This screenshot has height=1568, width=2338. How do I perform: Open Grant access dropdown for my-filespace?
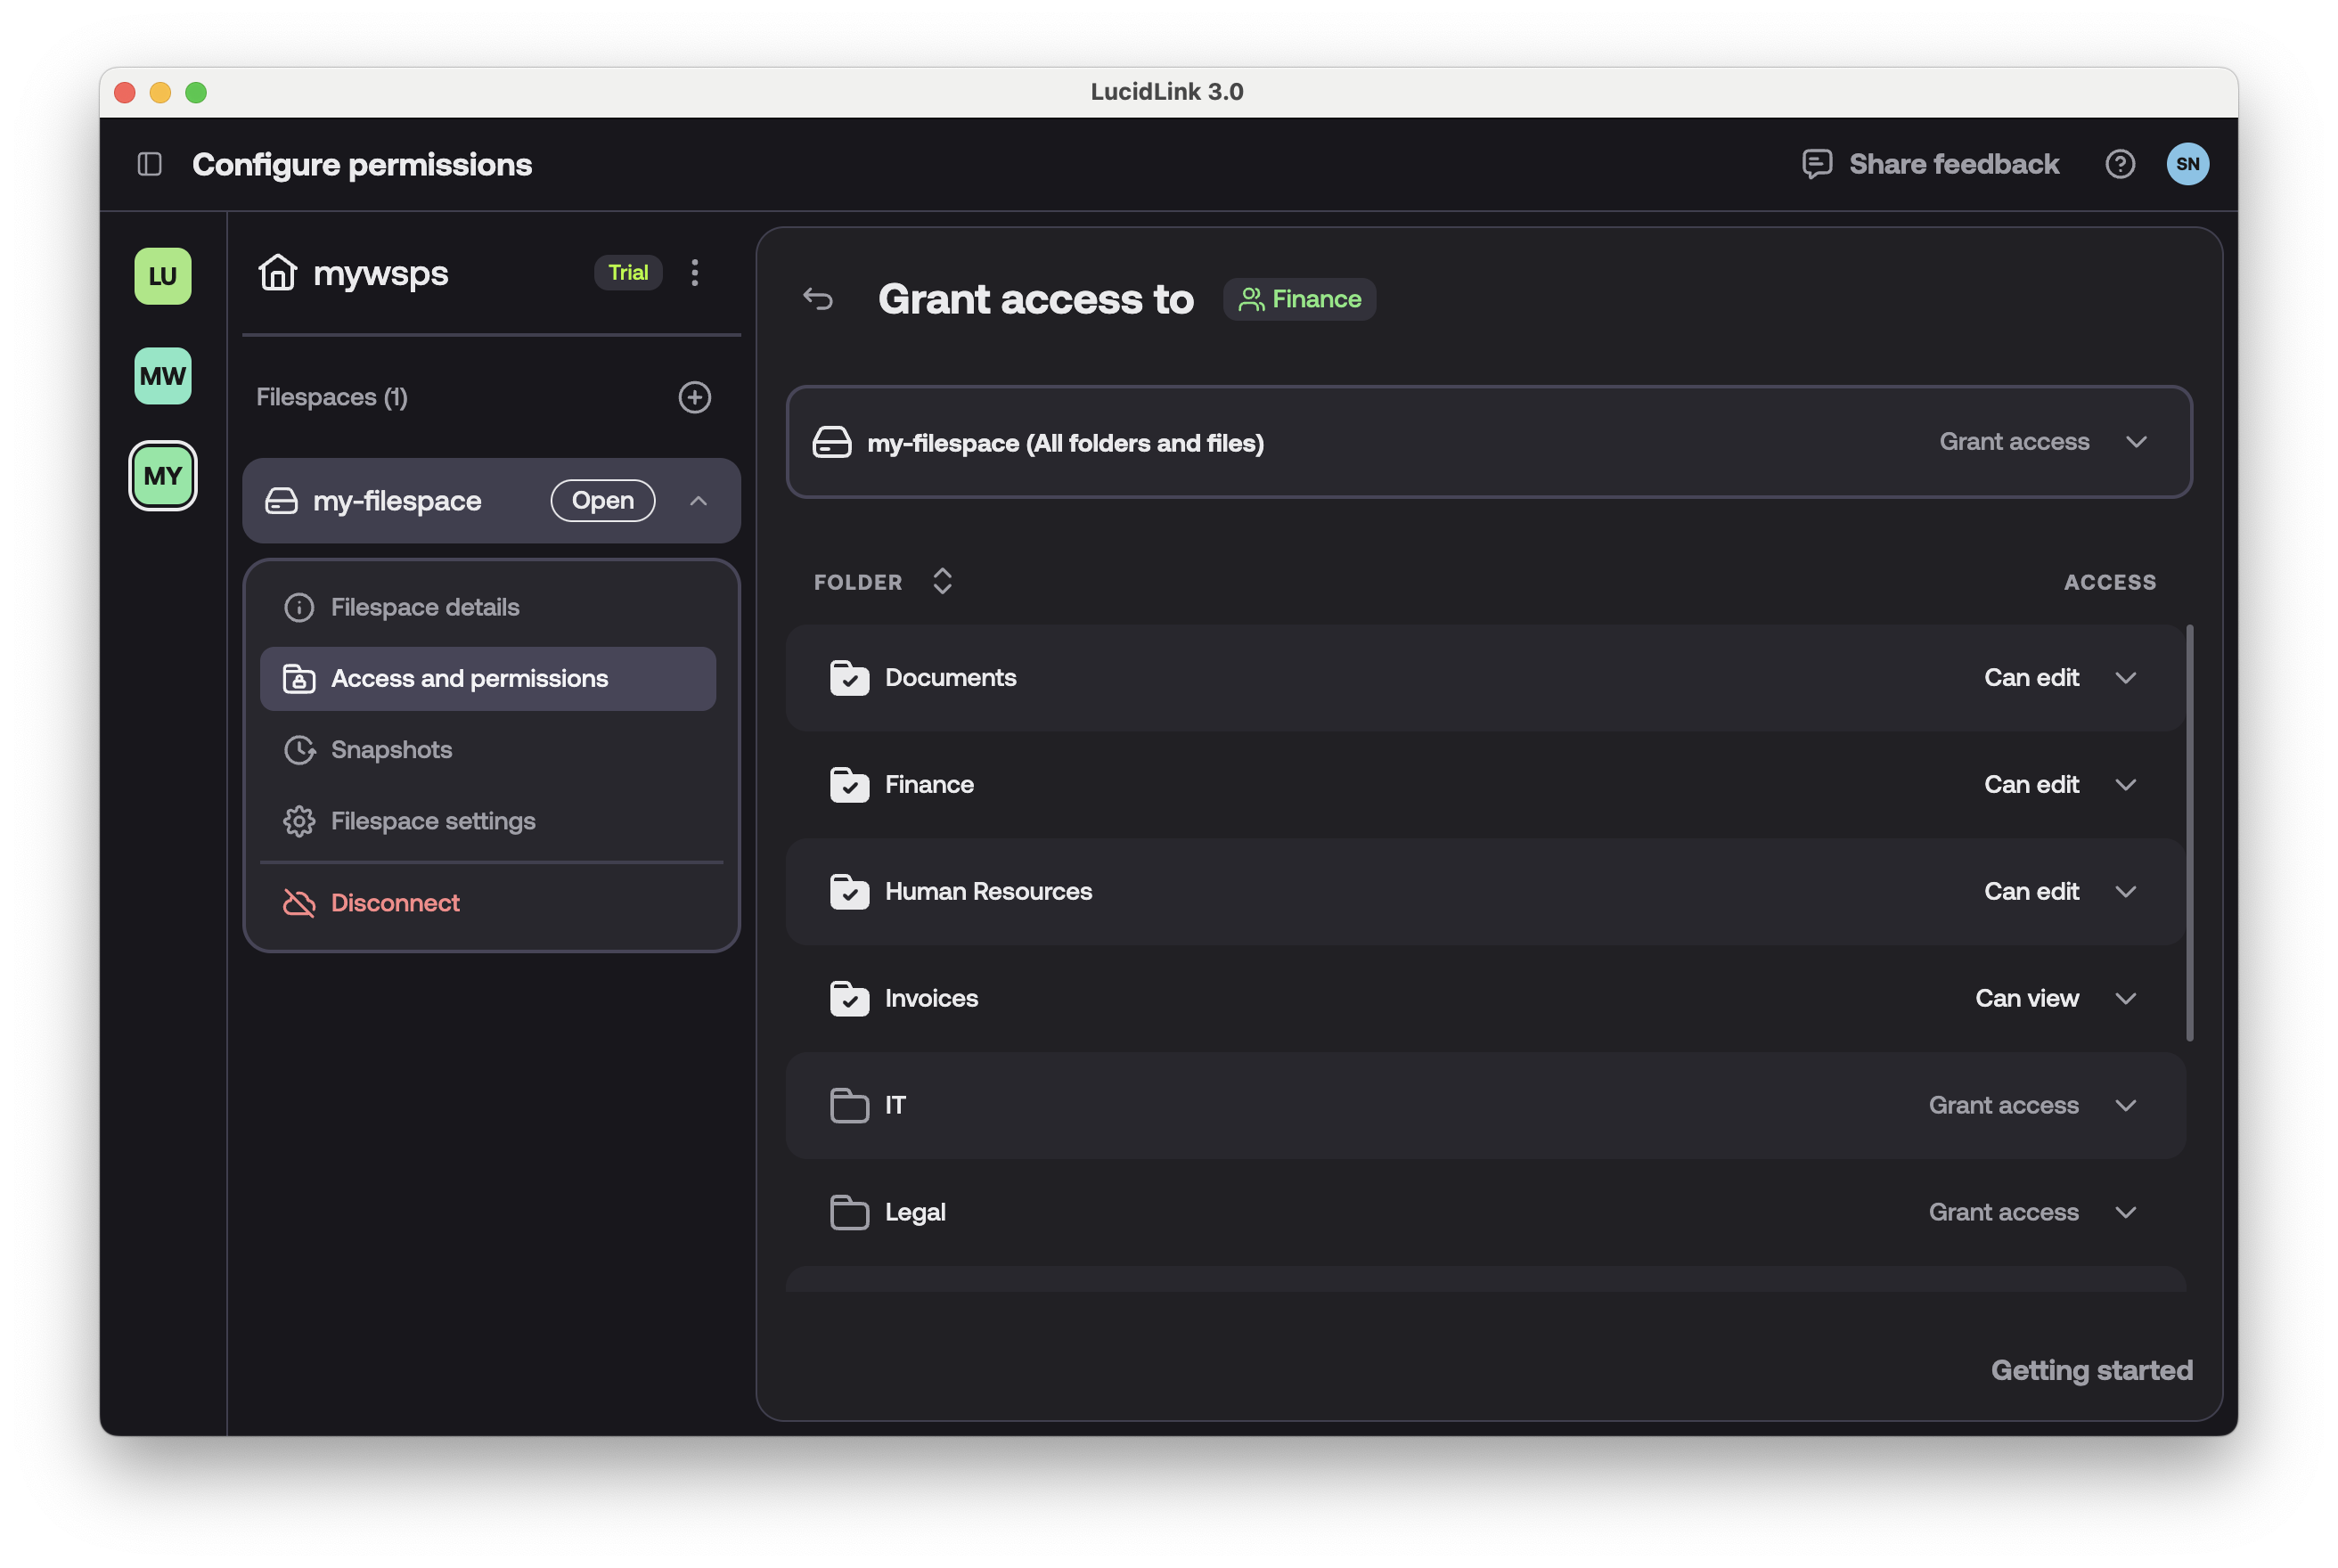coord(2135,442)
